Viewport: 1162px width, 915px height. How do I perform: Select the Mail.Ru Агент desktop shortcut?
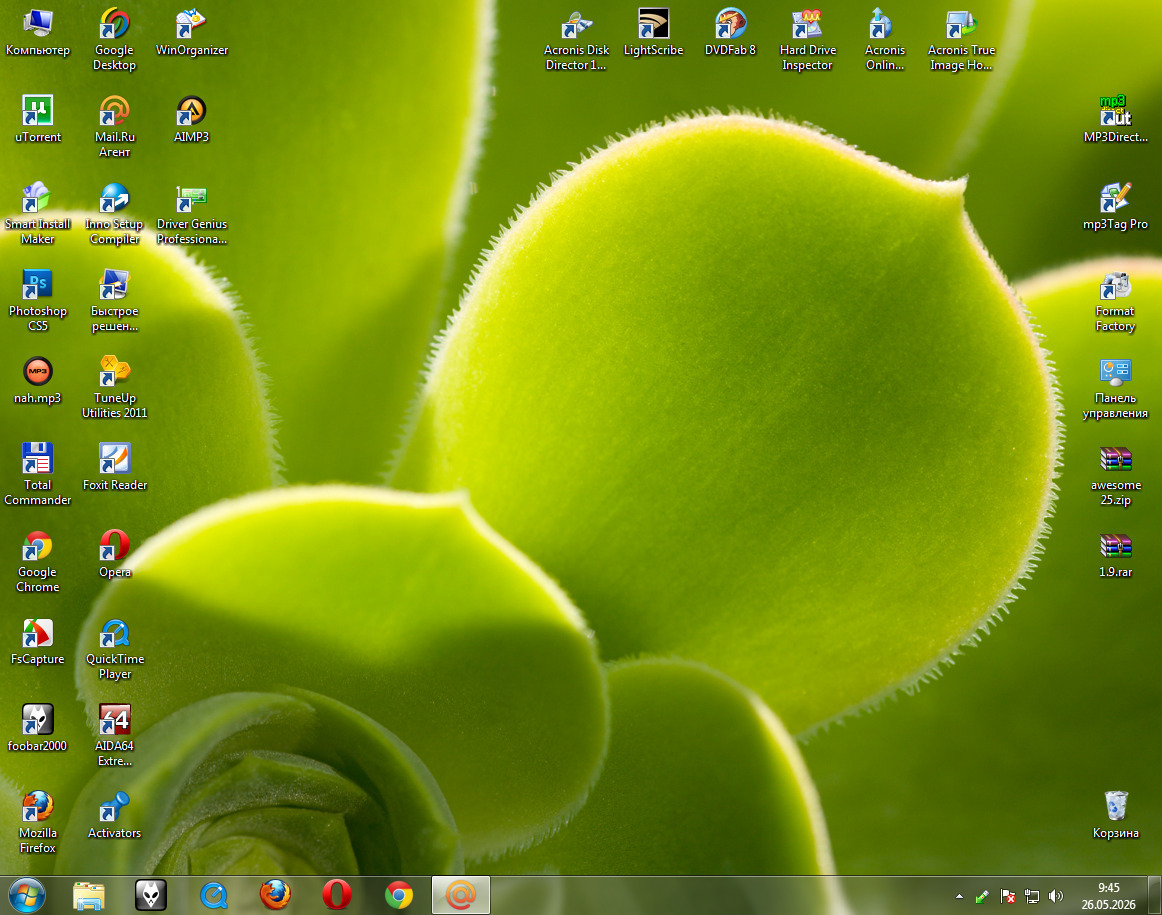(x=114, y=126)
